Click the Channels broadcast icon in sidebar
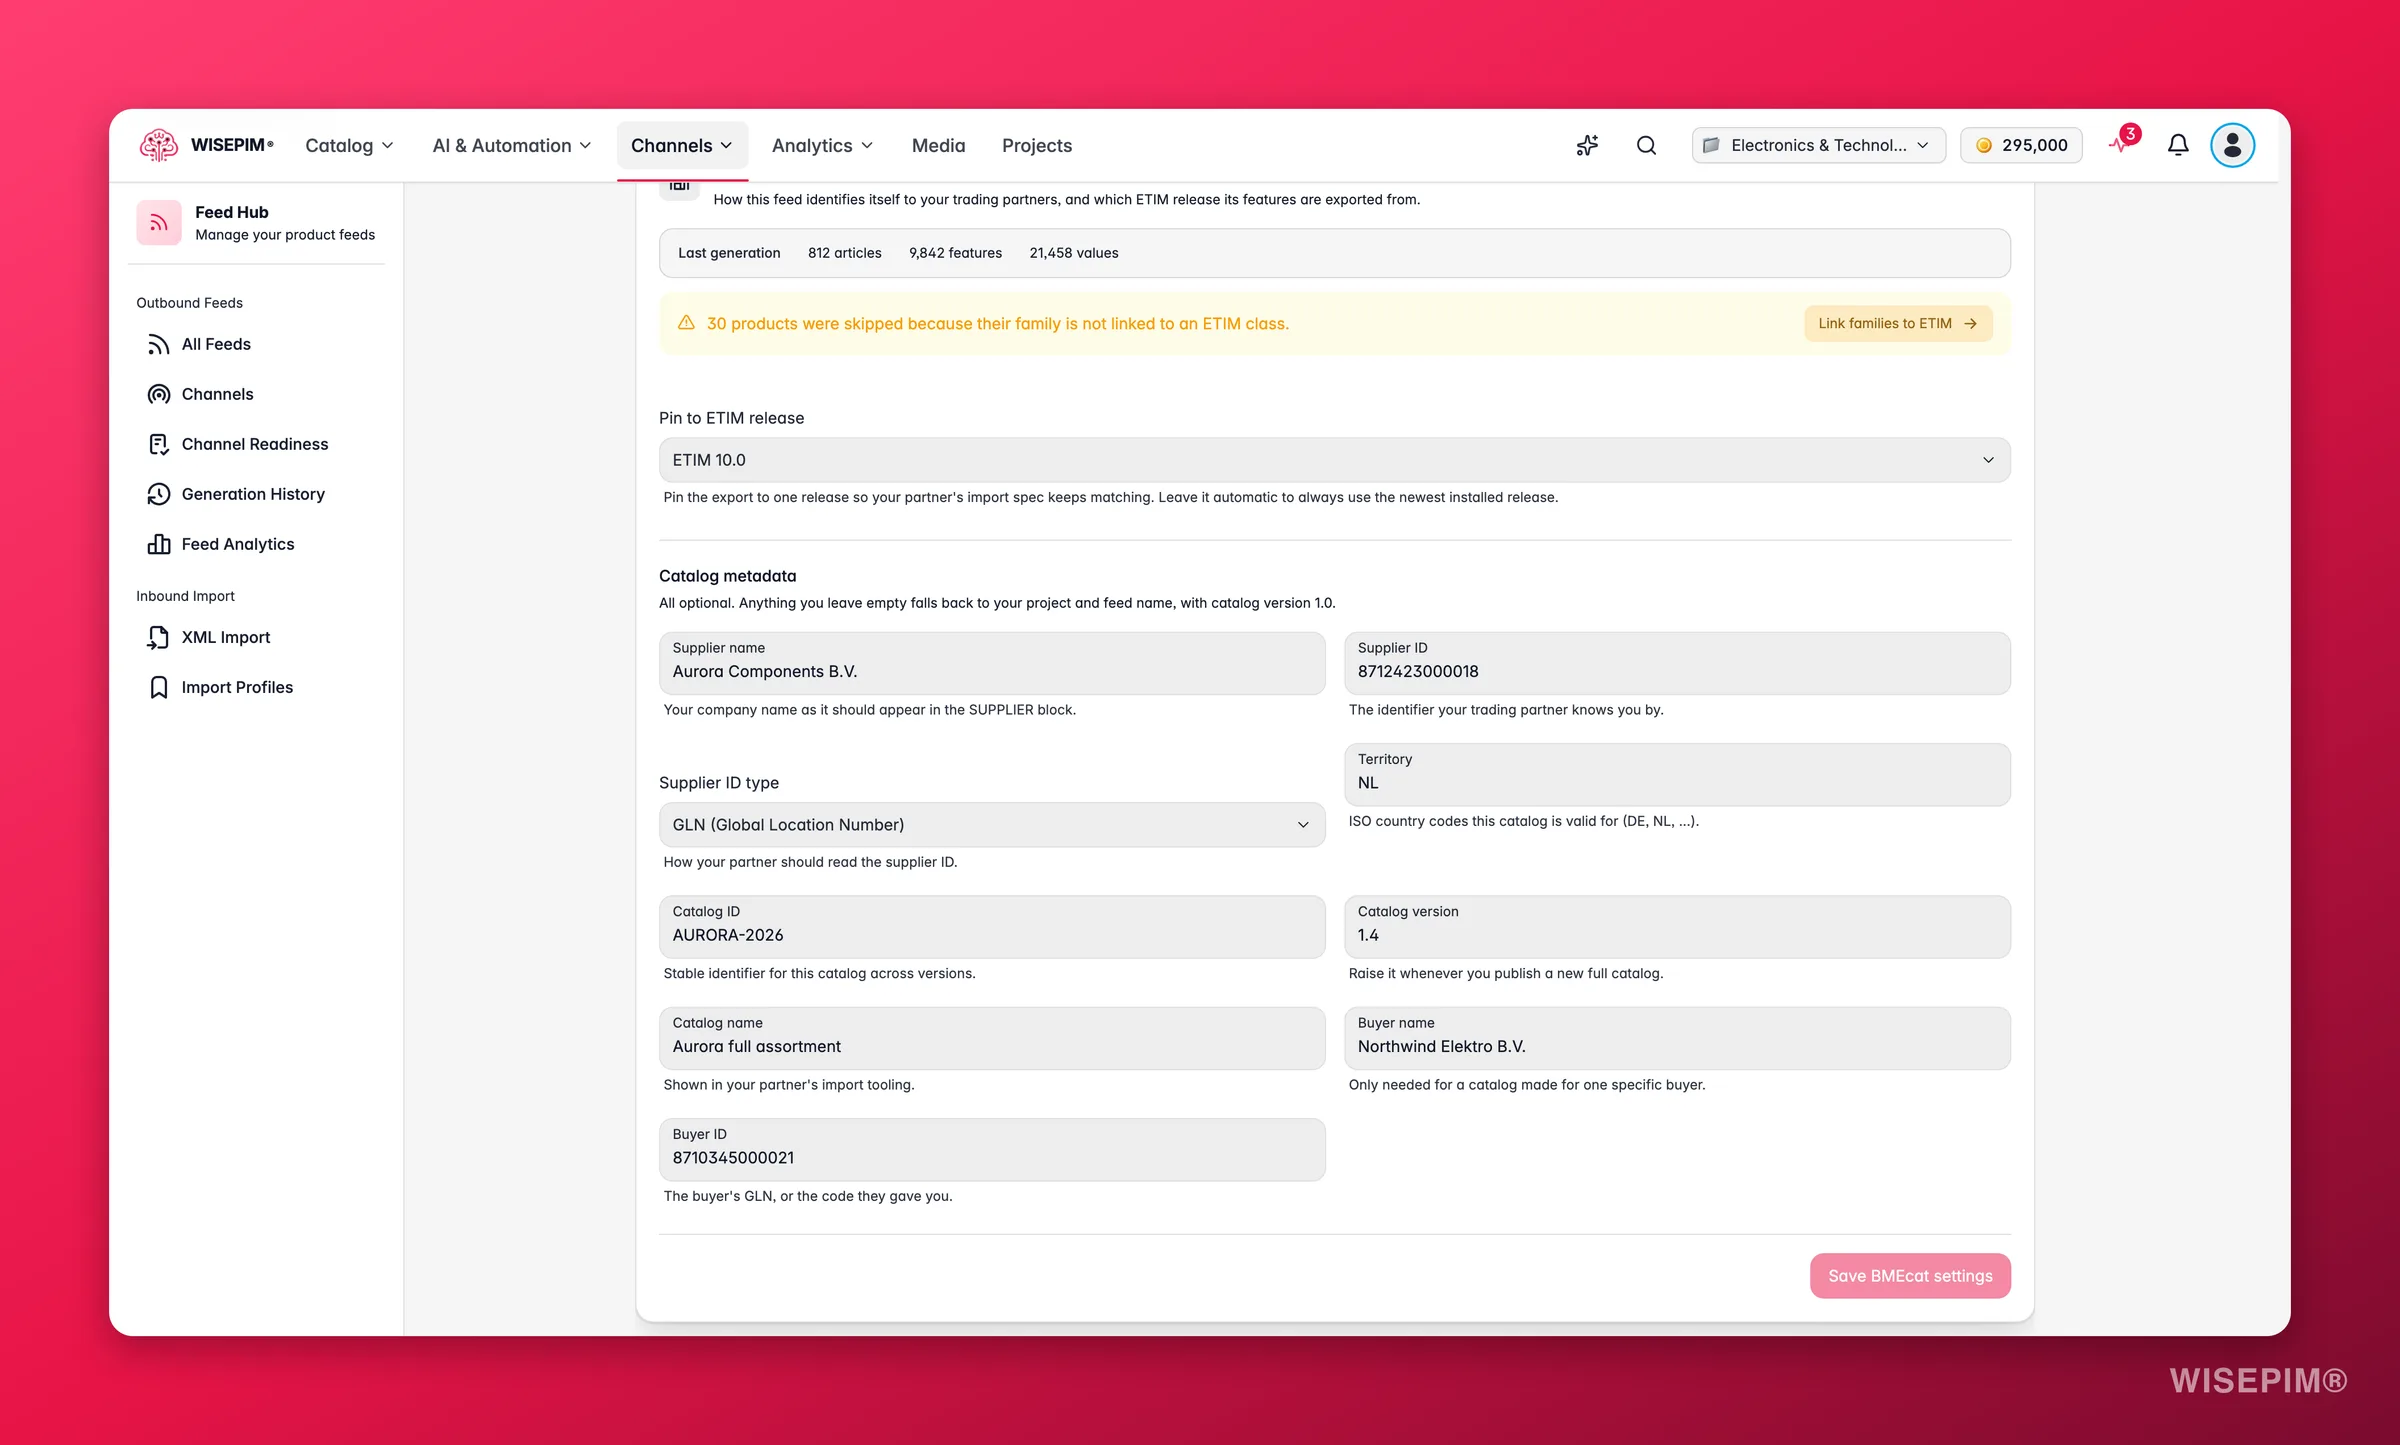 click(159, 394)
